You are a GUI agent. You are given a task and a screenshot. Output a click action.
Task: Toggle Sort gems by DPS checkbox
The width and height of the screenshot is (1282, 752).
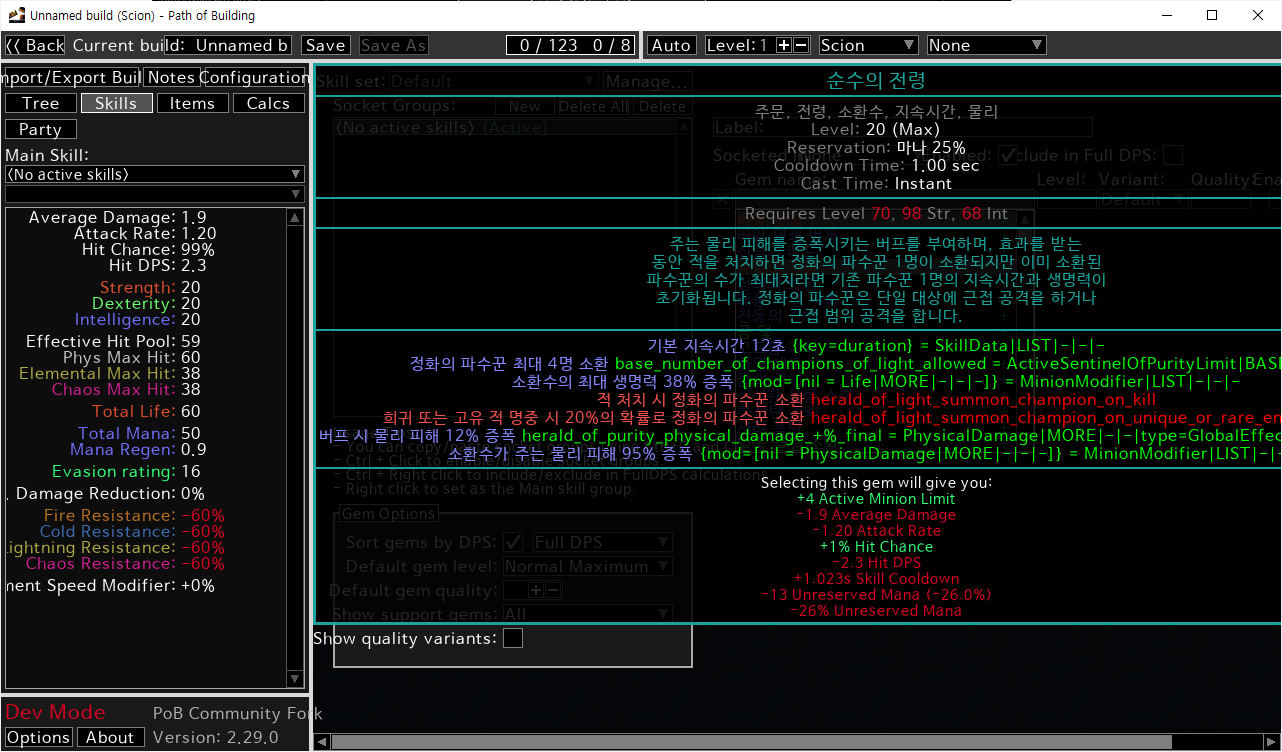pos(514,542)
